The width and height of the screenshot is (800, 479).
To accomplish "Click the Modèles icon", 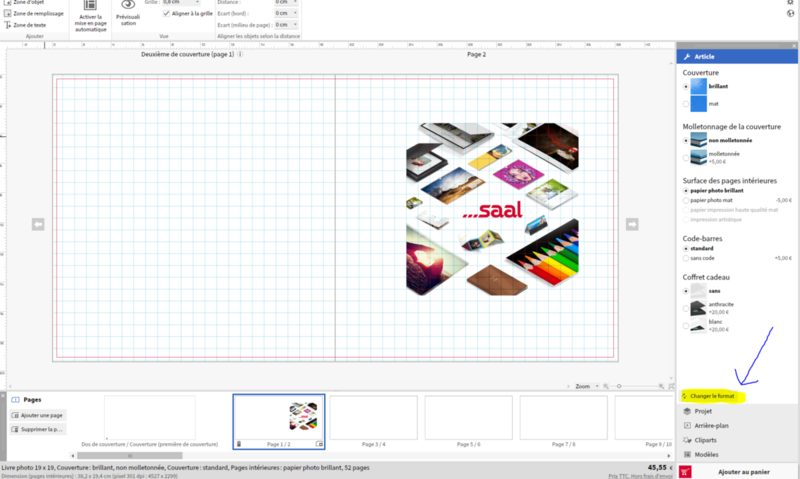I will click(687, 455).
